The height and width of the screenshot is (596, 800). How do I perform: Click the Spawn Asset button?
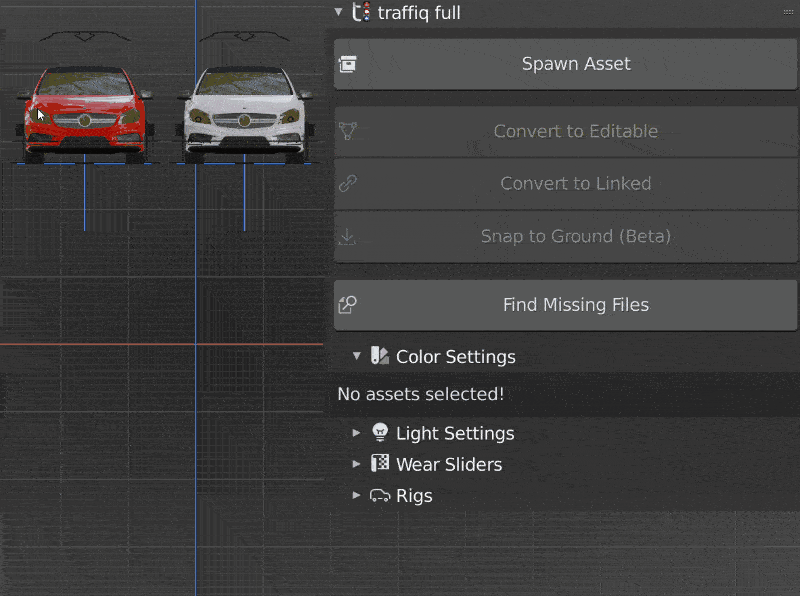(x=565, y=64)
